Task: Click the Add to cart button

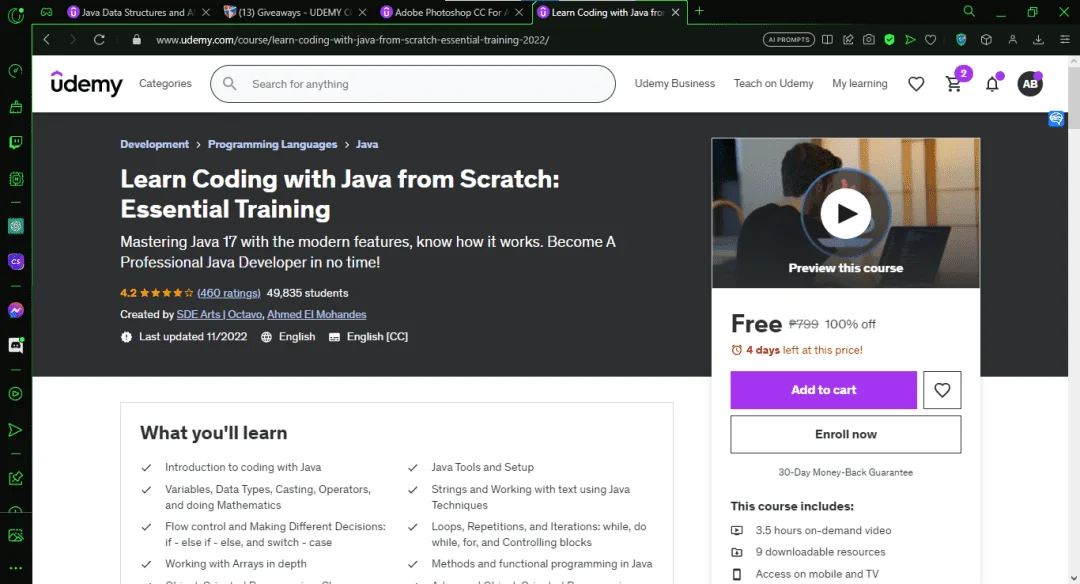Action: click(824, 390)
